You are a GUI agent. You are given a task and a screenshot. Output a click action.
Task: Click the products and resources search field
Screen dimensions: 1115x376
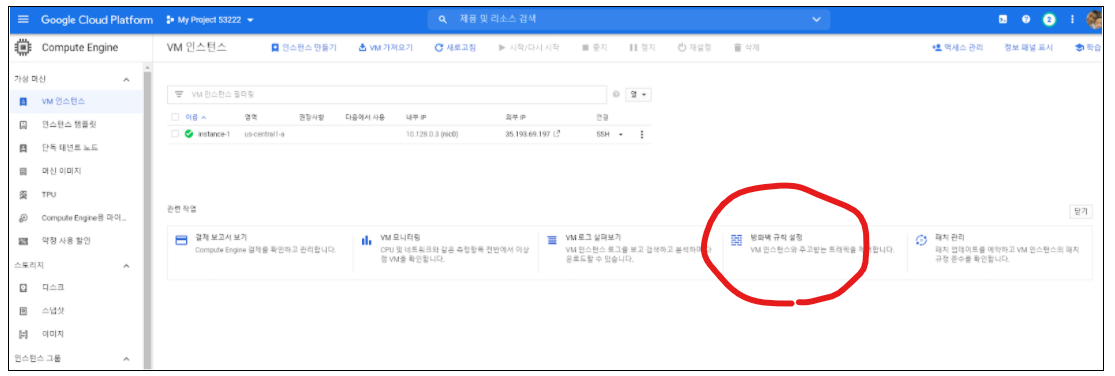(629, 19)
